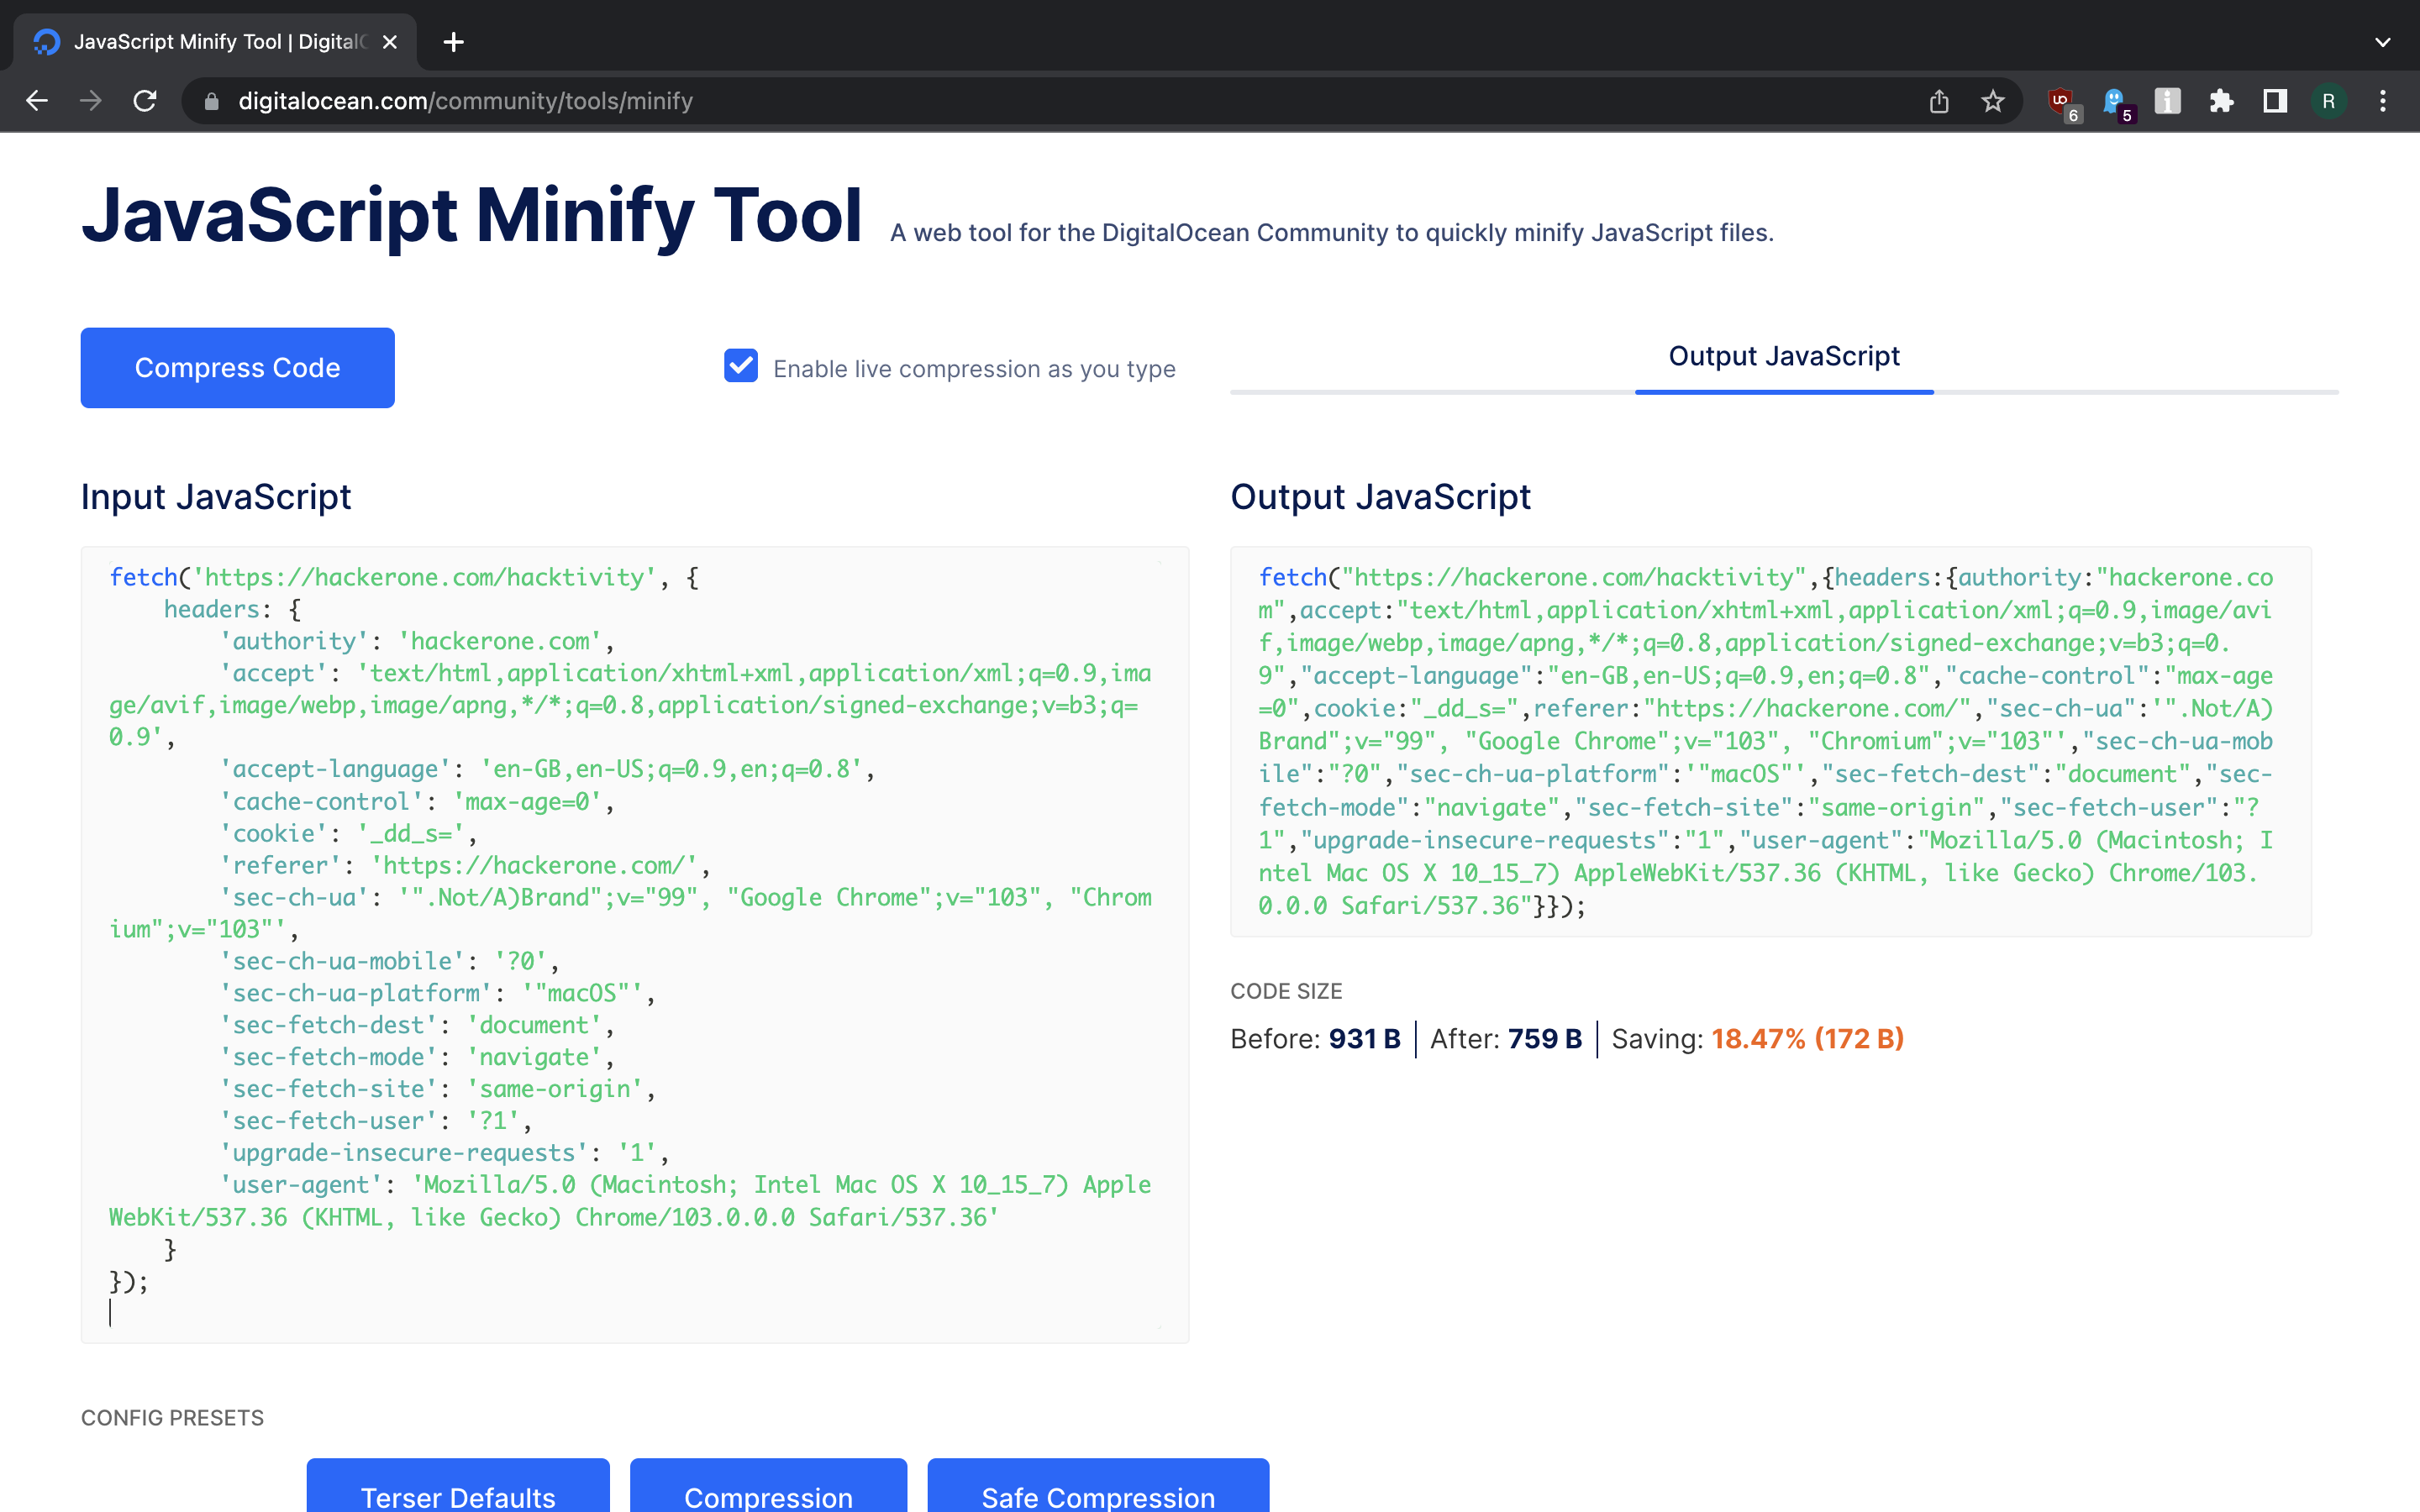Close the JavaScript Minify Tool tab
2420x1512 pixels.
click(390, 42)
